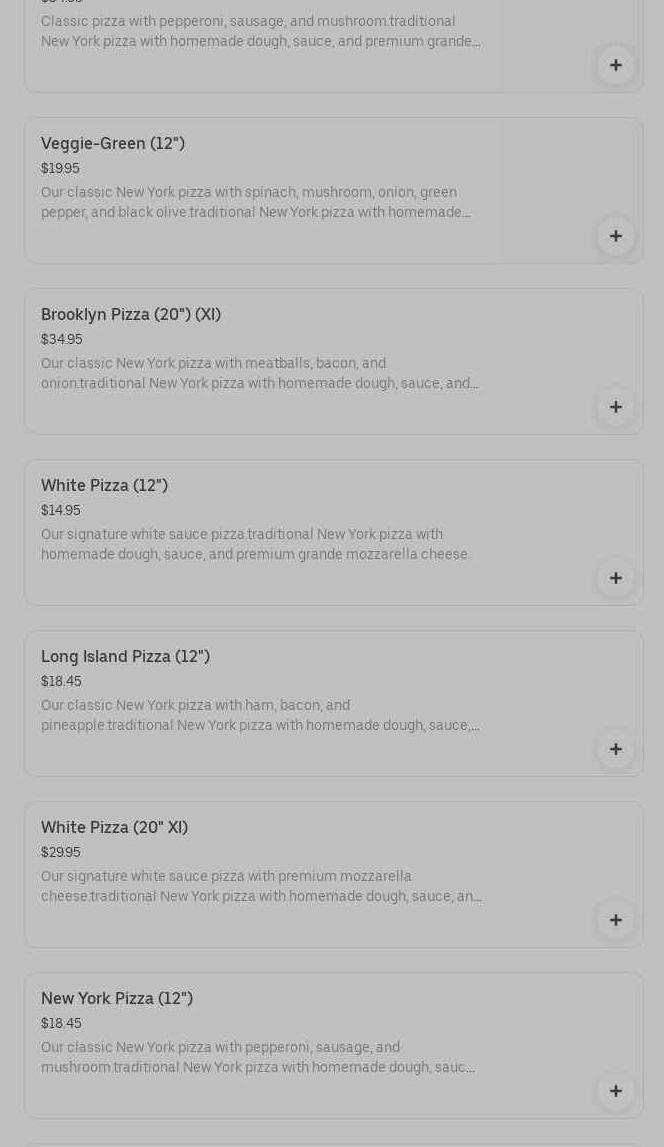
Task: Add Brooklyn Pizza (20") with plus icon
Action: (x=615, y=407)
